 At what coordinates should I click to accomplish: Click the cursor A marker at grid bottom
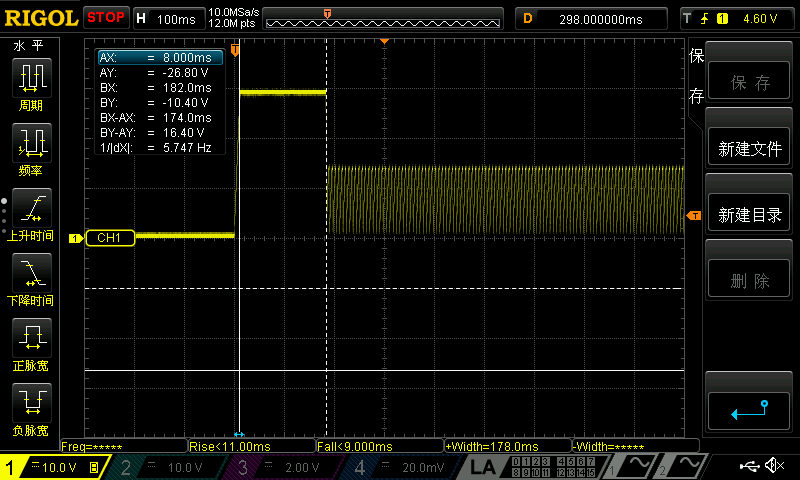point(239,435)
